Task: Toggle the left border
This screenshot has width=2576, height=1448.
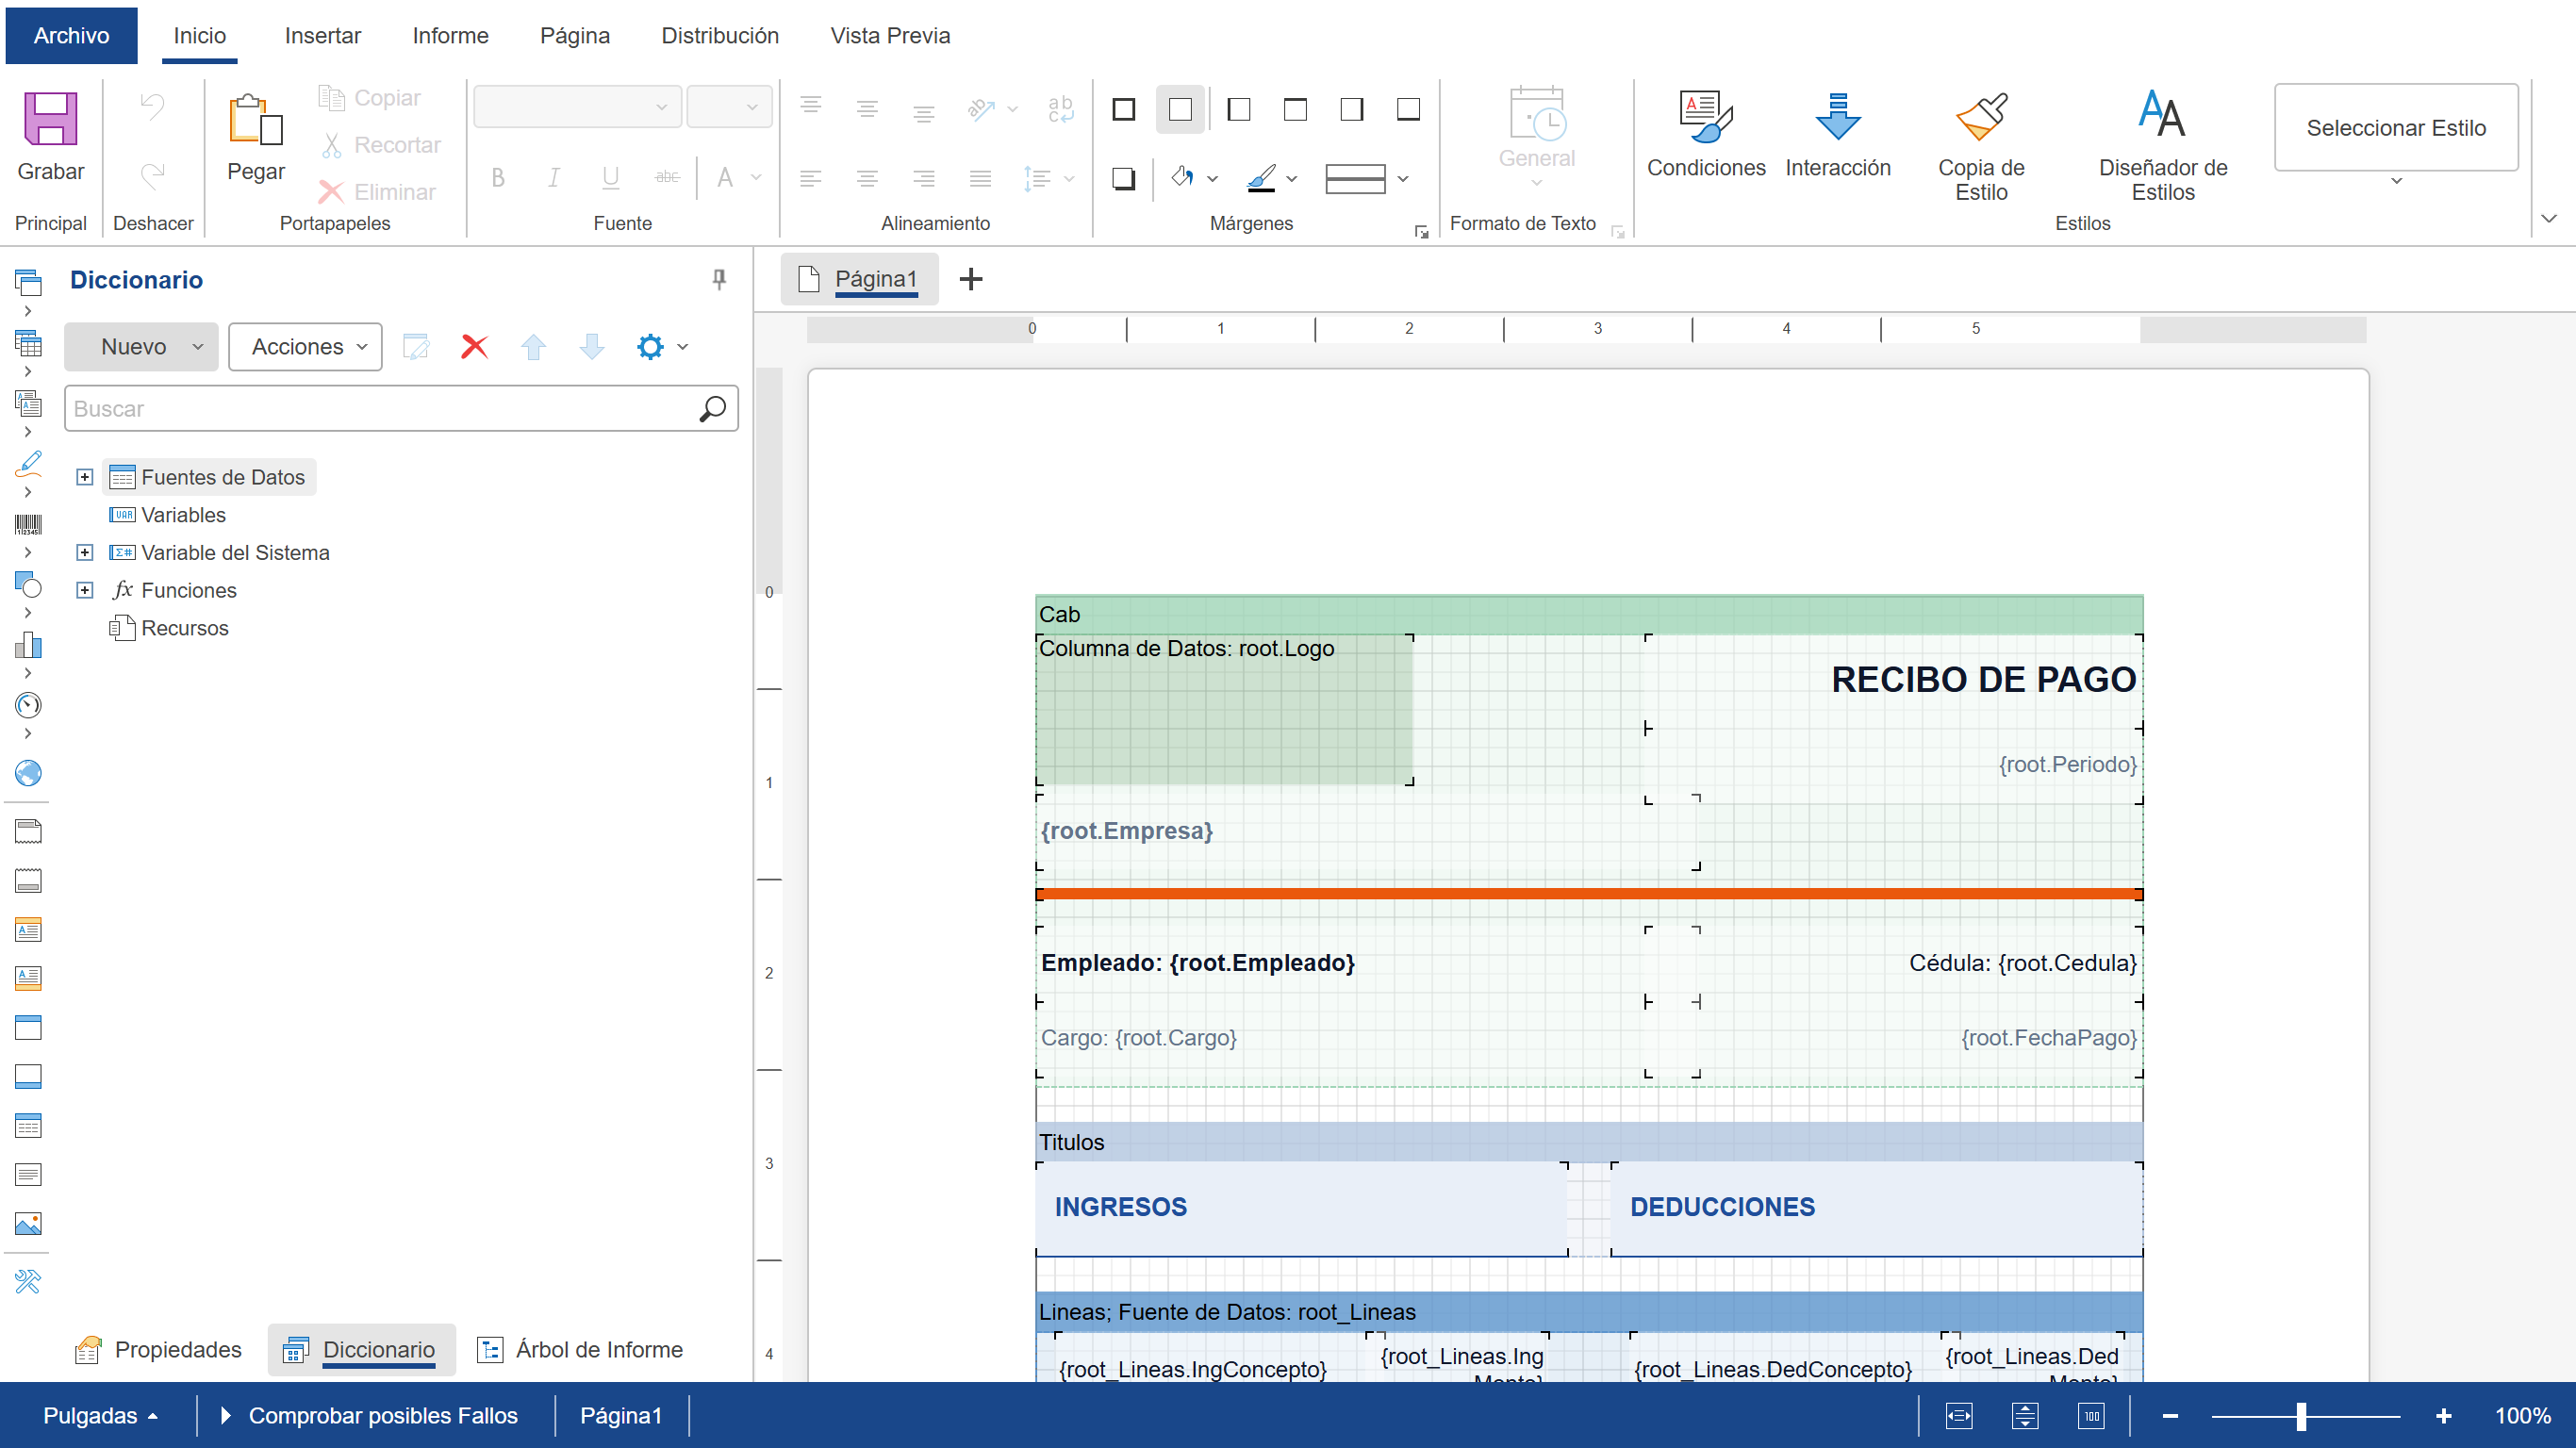Action: (x=1238, y=109)
